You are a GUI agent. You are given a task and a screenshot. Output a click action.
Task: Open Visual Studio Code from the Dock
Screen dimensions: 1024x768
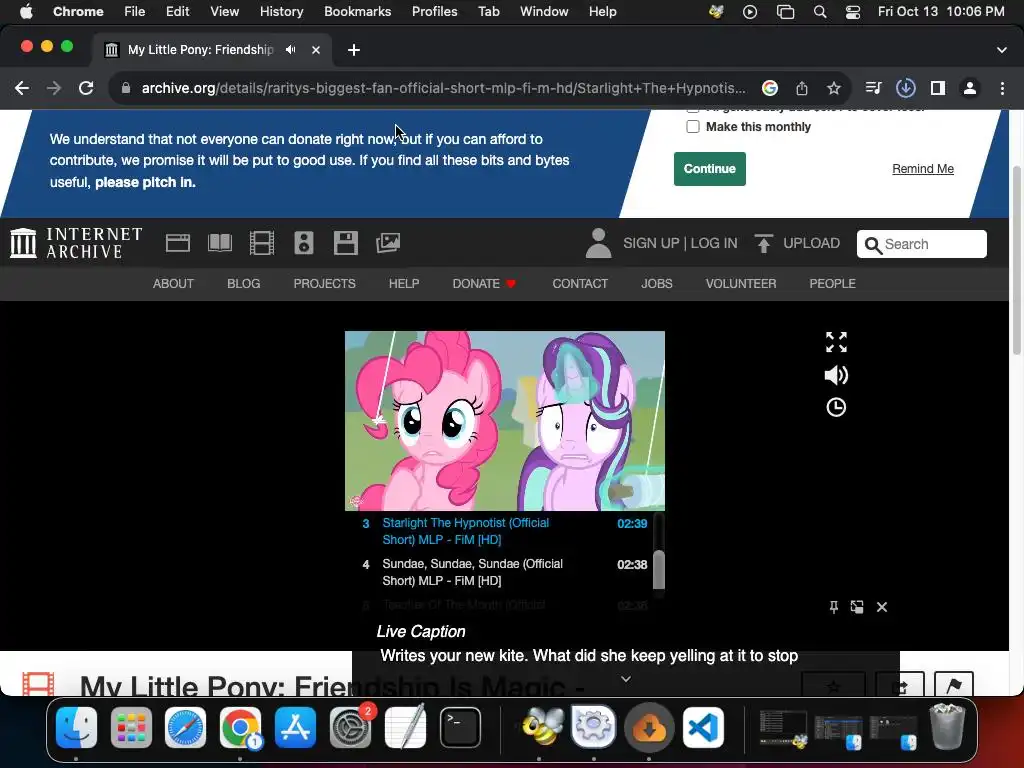click(x=703, y=727)
